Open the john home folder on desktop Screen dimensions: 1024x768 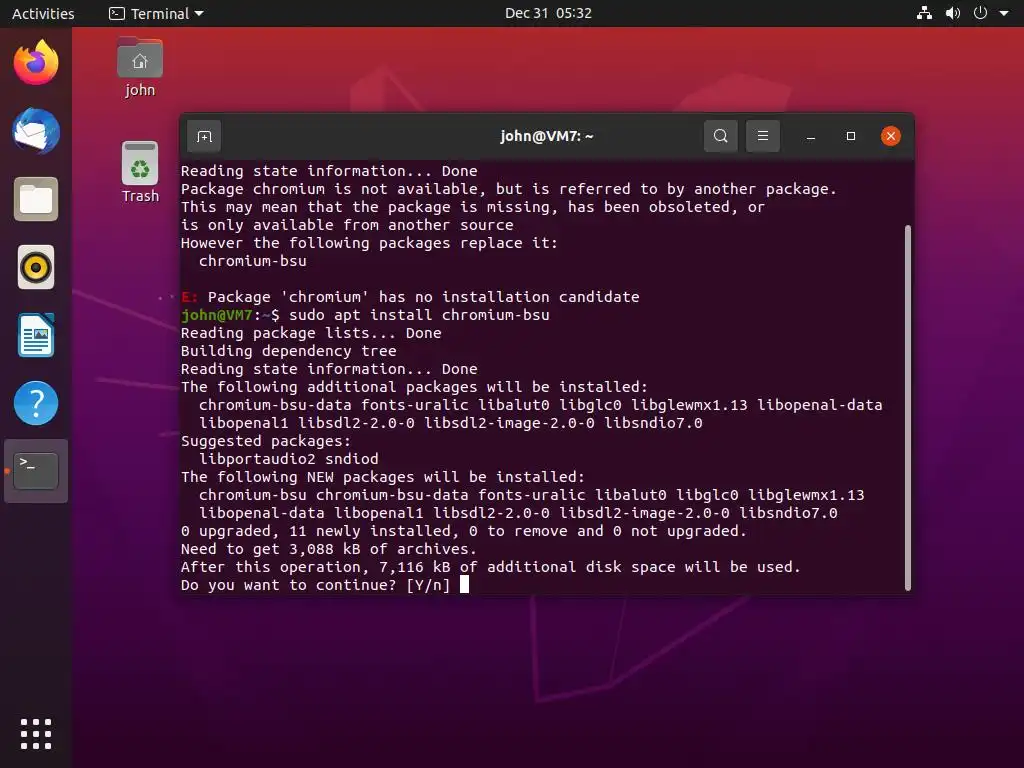pos(140,67)
